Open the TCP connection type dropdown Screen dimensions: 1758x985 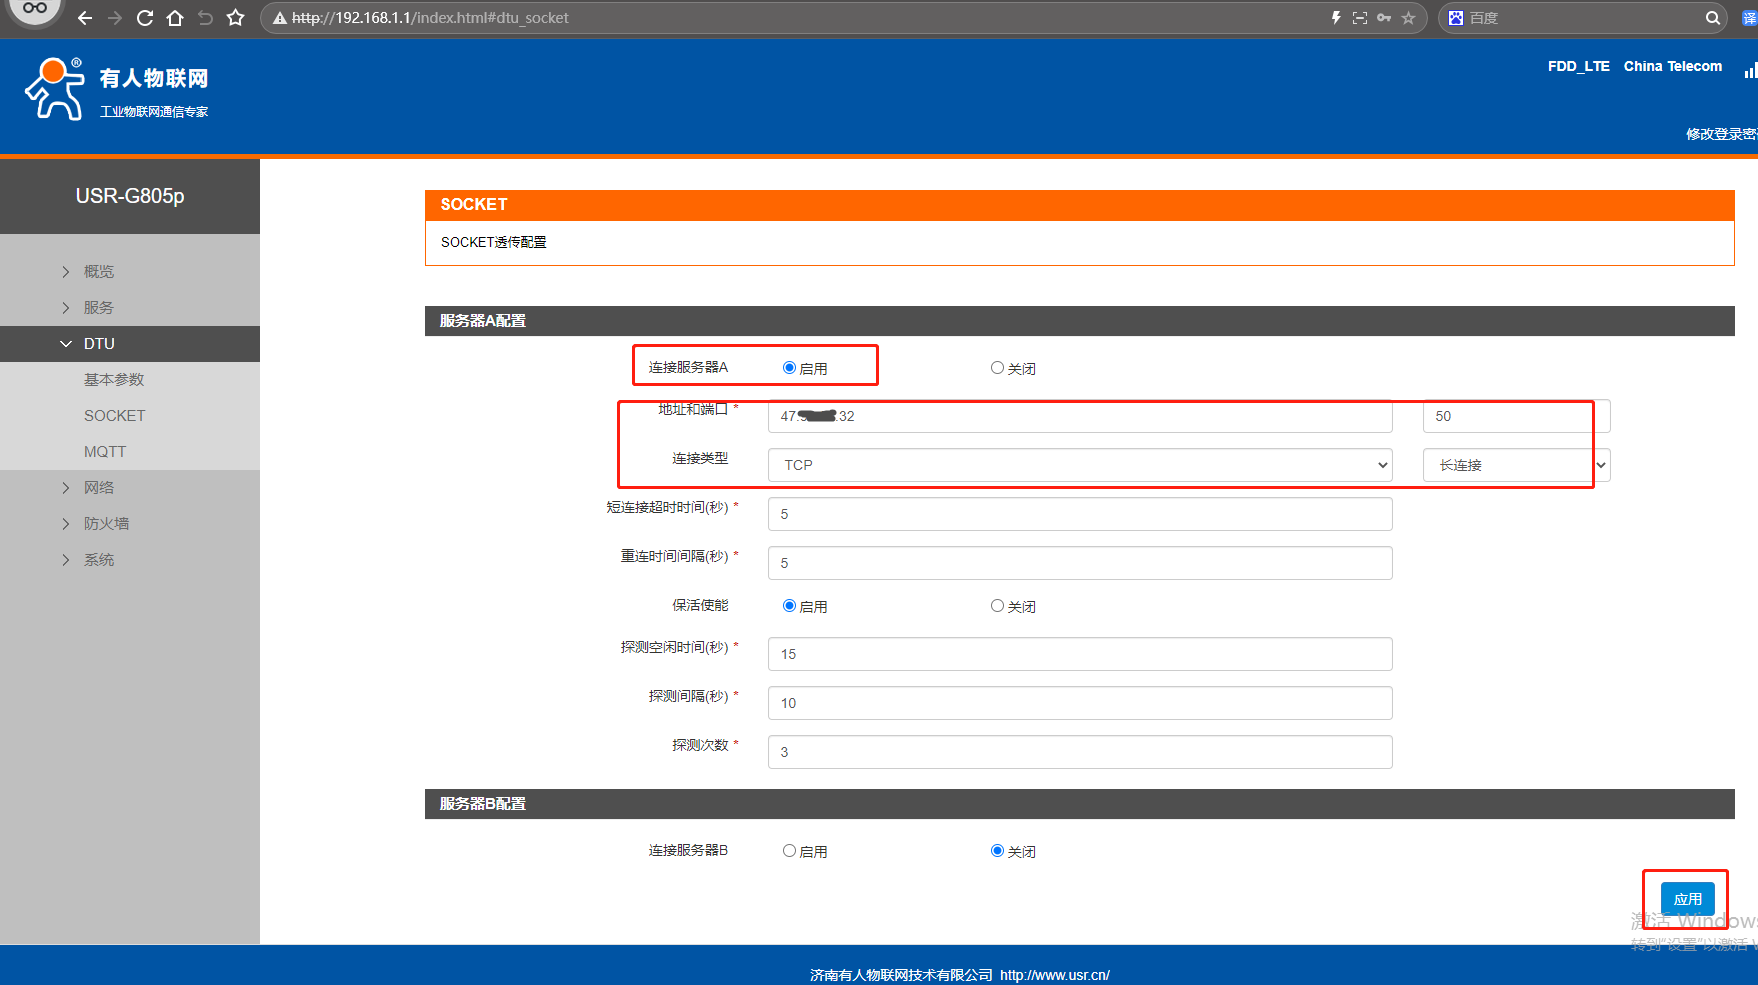(x=1080, y=465)
